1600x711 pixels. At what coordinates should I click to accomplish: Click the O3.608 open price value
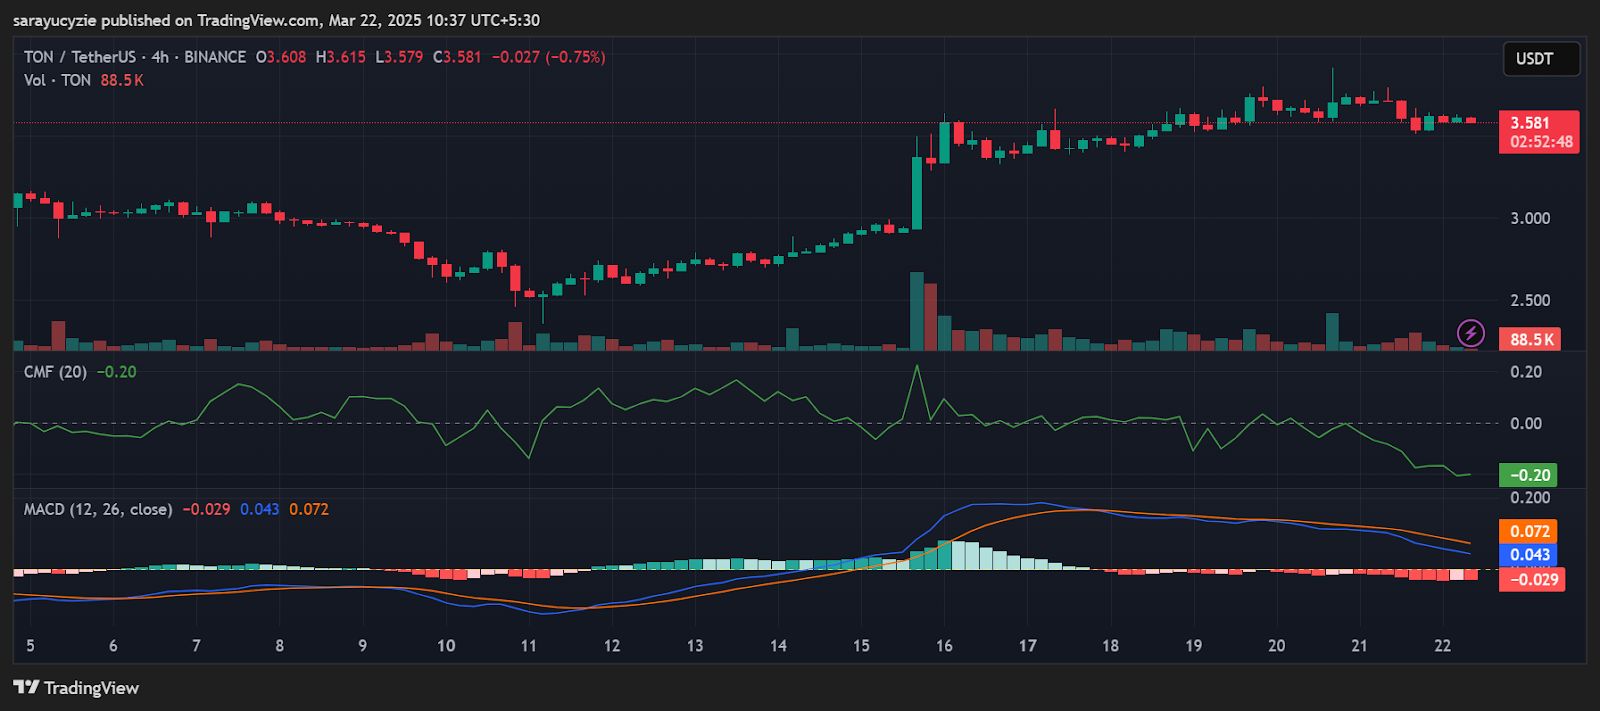281,57
